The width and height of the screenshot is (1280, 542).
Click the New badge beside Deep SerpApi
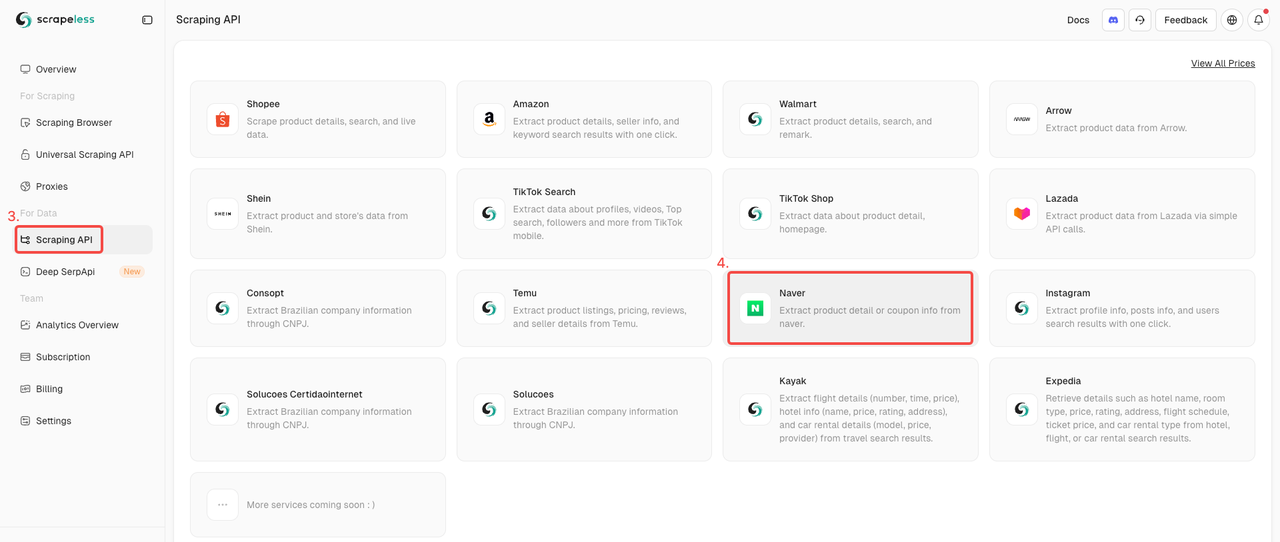pos(132,271)
